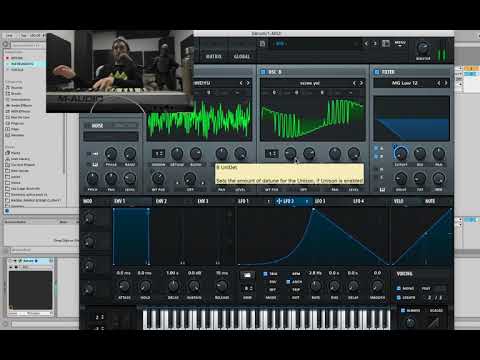
Task: Select the ENV 2 modulation tab
Action: click(161, 201)
